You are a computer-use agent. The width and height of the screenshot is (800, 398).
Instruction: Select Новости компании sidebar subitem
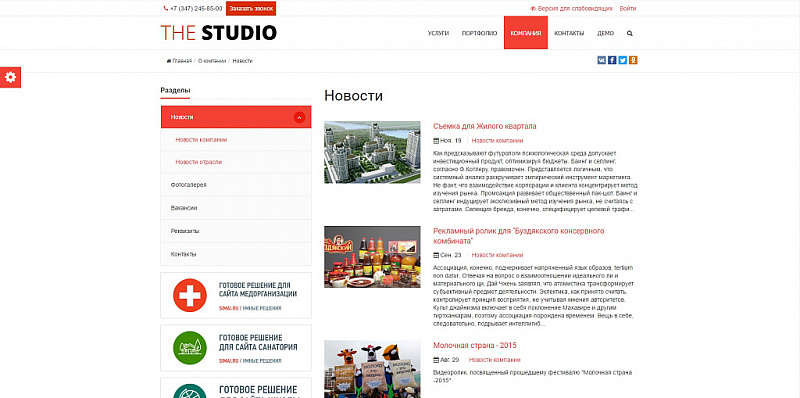click(x=236, y=140)
